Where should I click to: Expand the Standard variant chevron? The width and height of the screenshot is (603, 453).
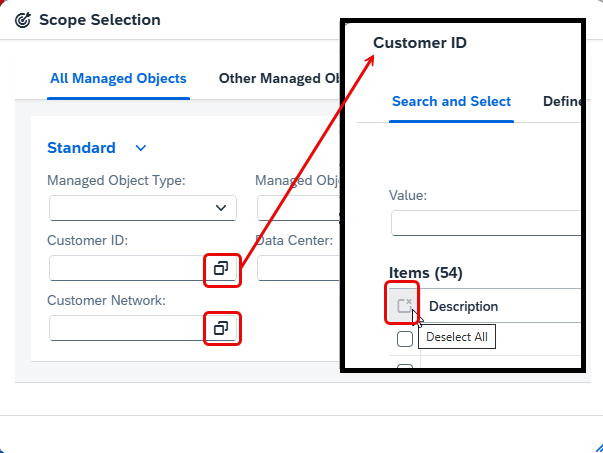coord(141,148)
